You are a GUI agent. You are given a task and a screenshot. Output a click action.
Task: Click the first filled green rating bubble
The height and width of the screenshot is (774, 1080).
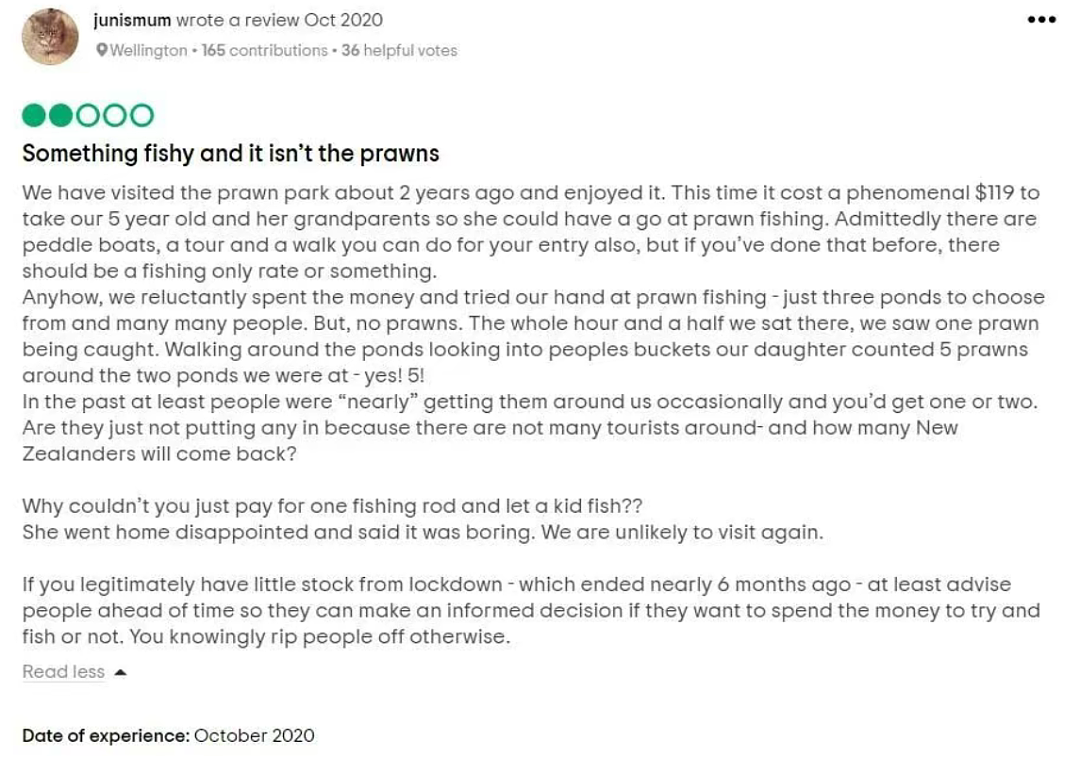click(34, 115)
